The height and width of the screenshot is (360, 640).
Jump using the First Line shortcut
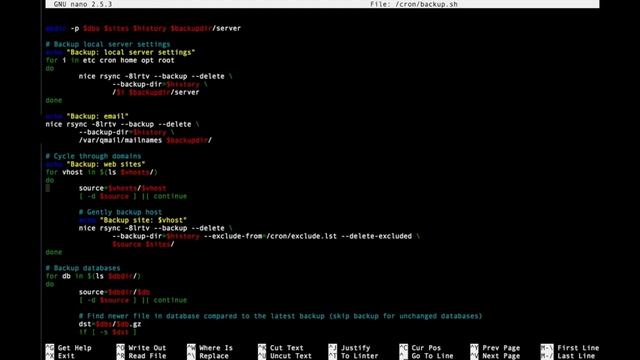coord(570,348)
